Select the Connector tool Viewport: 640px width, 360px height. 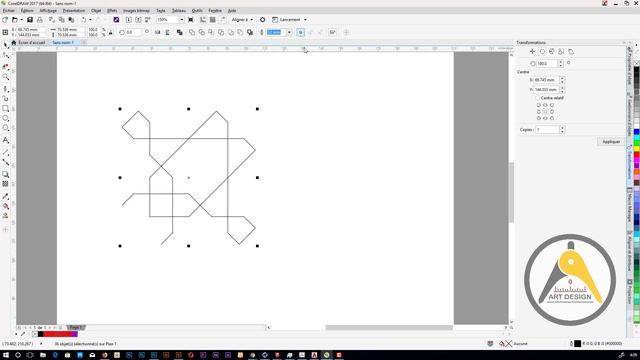[6, 162]
